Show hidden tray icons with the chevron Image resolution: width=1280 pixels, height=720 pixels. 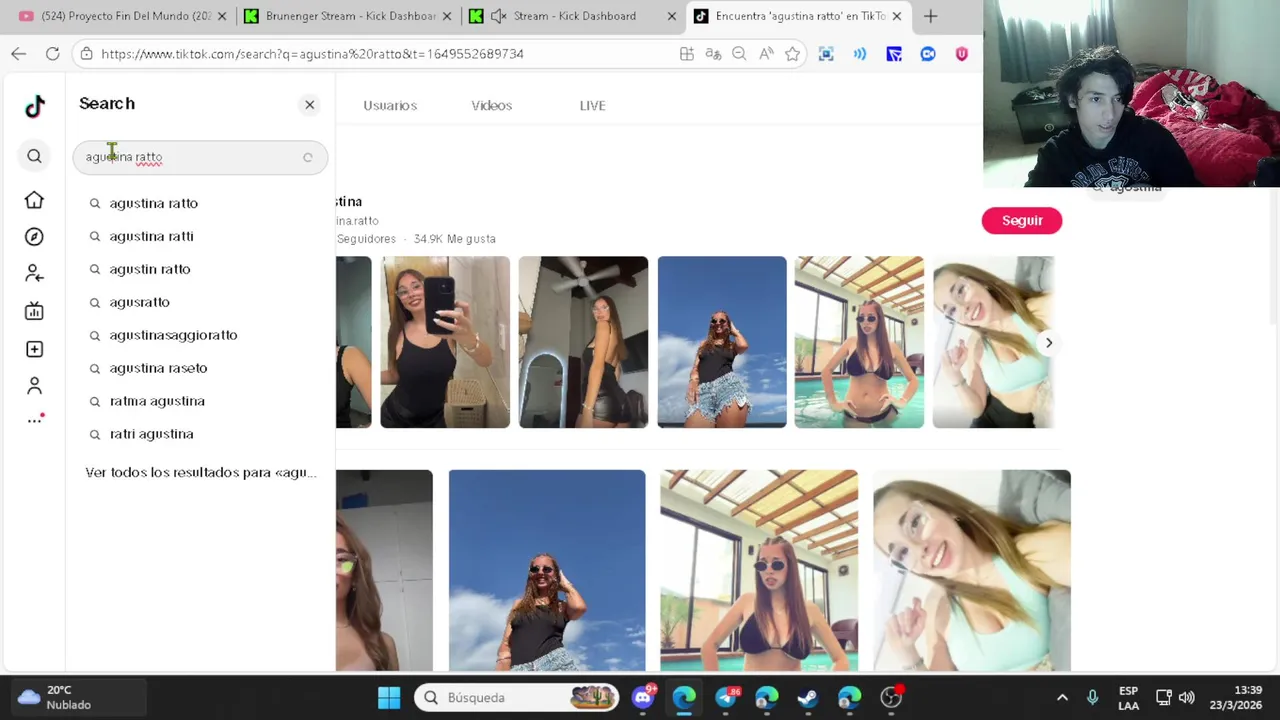tap(1062, 697)
